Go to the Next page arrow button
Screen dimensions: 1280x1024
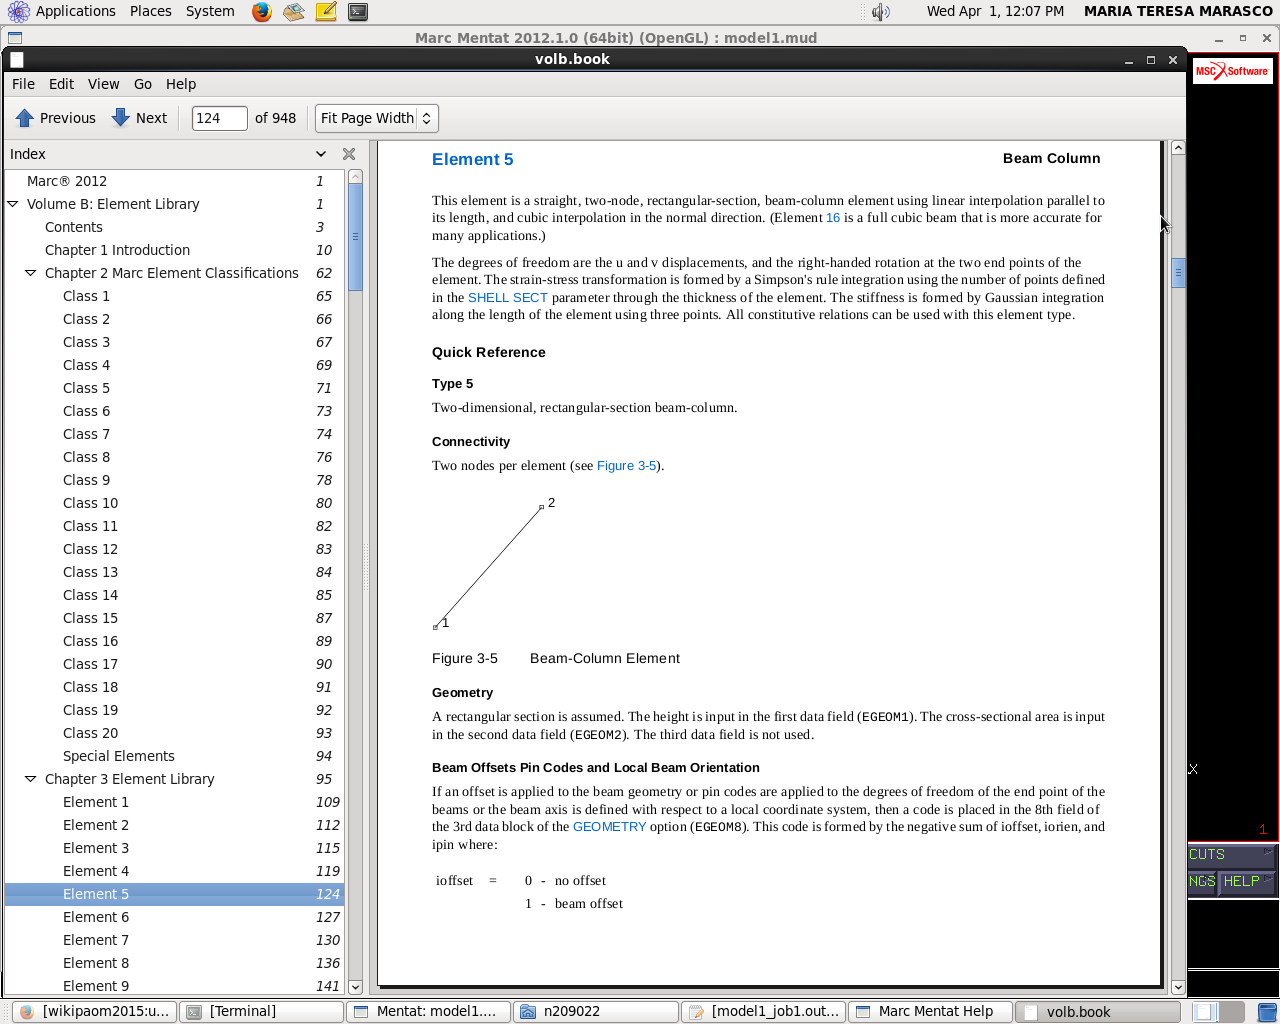click(x=139, y=118)
